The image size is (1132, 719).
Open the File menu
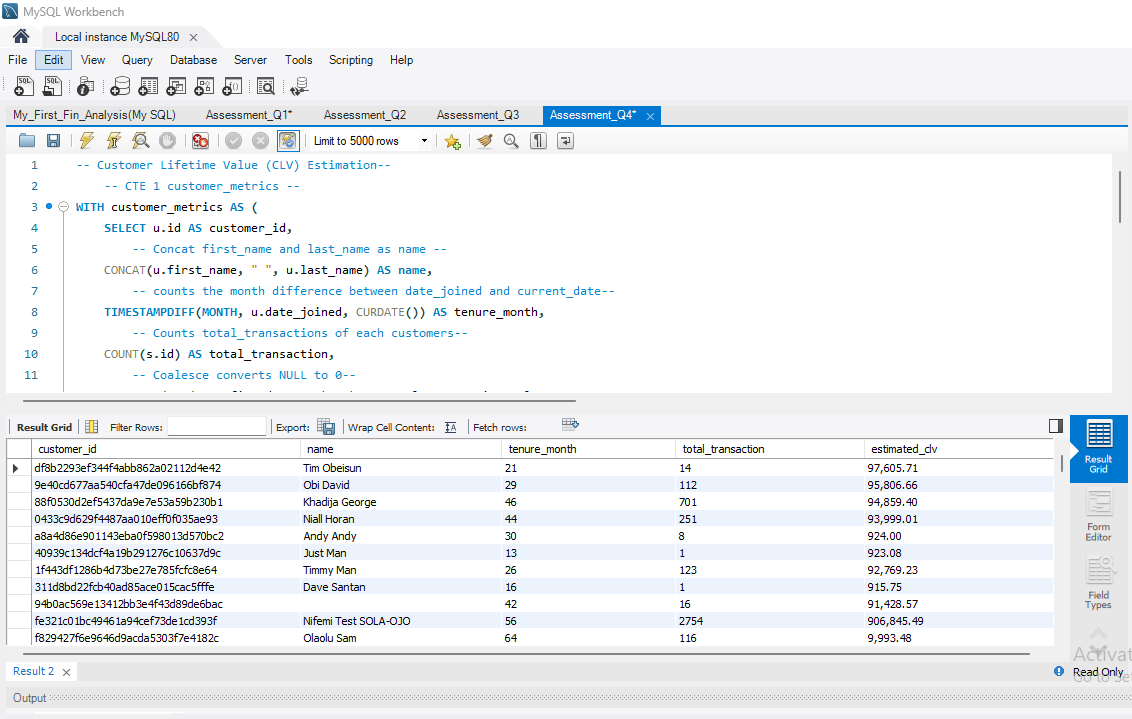[17, 60]
